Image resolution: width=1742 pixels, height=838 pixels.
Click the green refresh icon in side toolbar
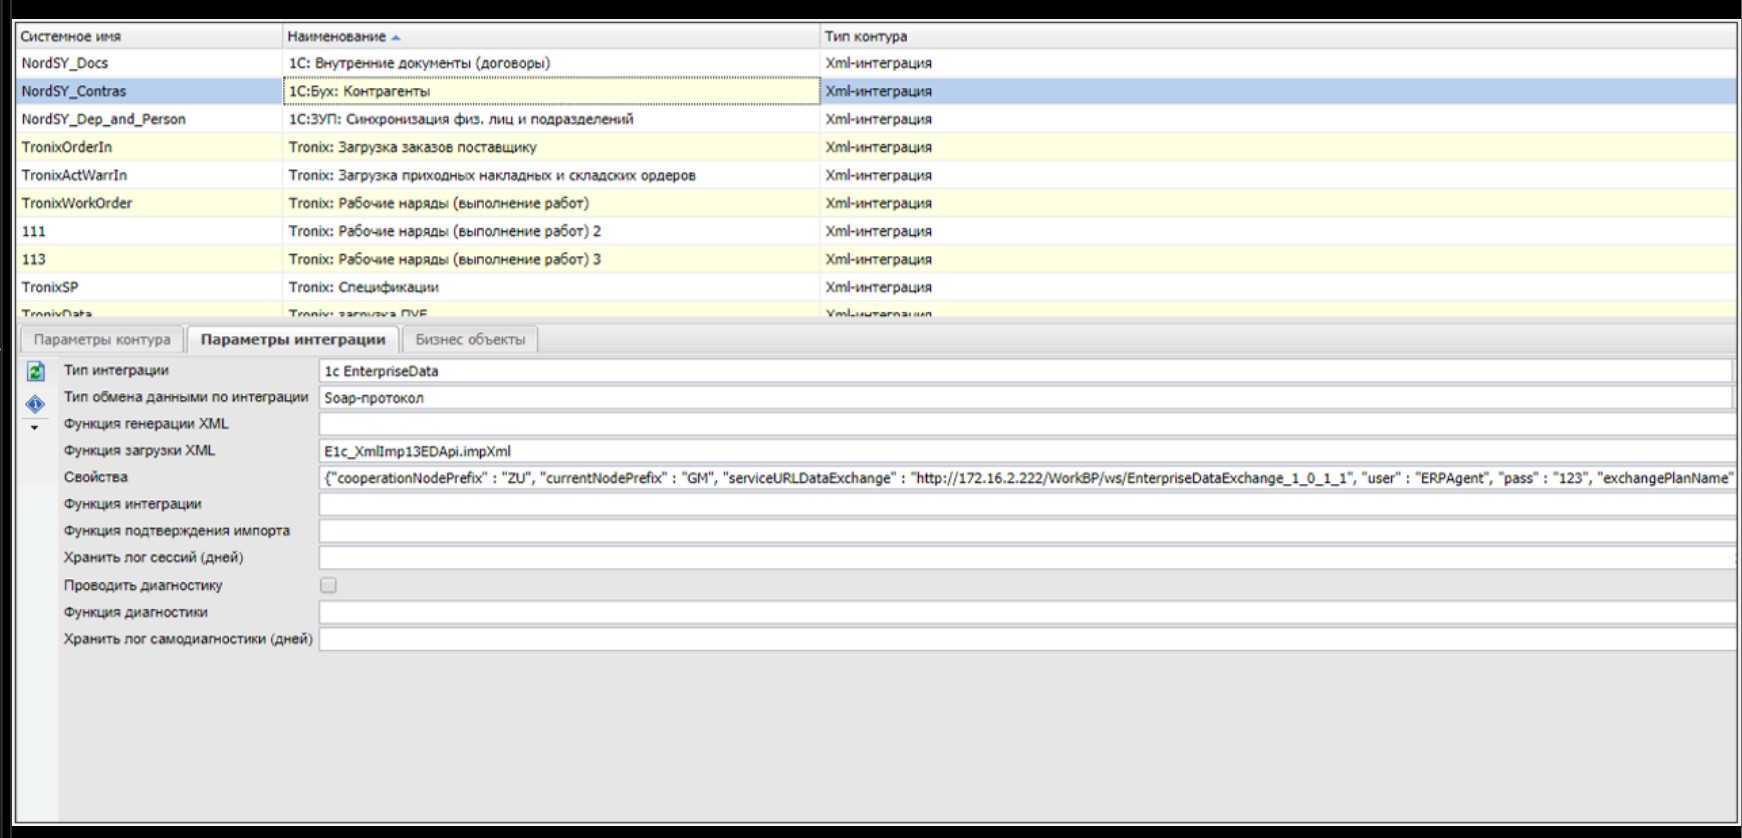35,372
